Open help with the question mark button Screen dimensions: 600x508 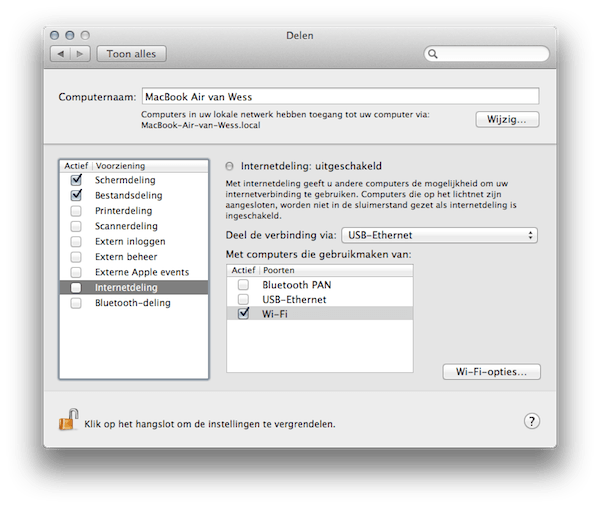pyautogui.click(x=532, y=421)
